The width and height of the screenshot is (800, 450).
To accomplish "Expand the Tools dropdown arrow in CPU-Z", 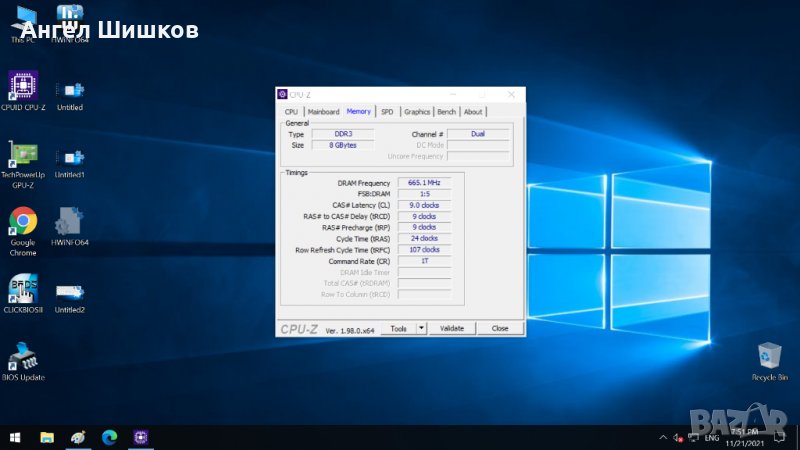I will tap(421, 328).
